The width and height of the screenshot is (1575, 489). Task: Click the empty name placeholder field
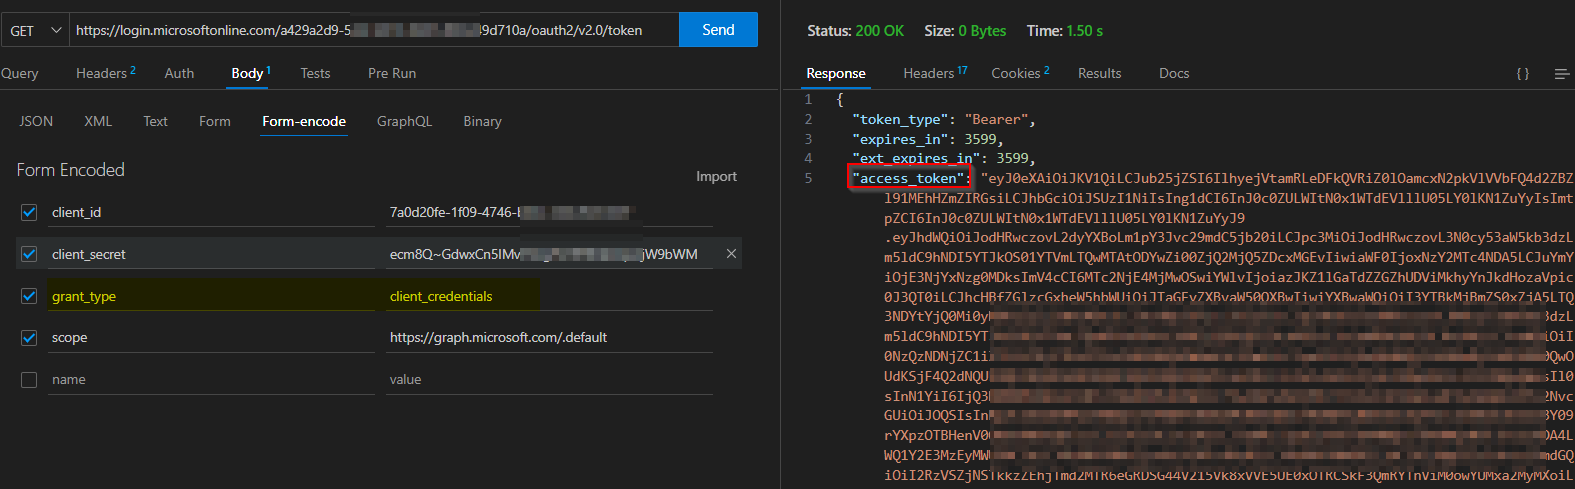211,380
